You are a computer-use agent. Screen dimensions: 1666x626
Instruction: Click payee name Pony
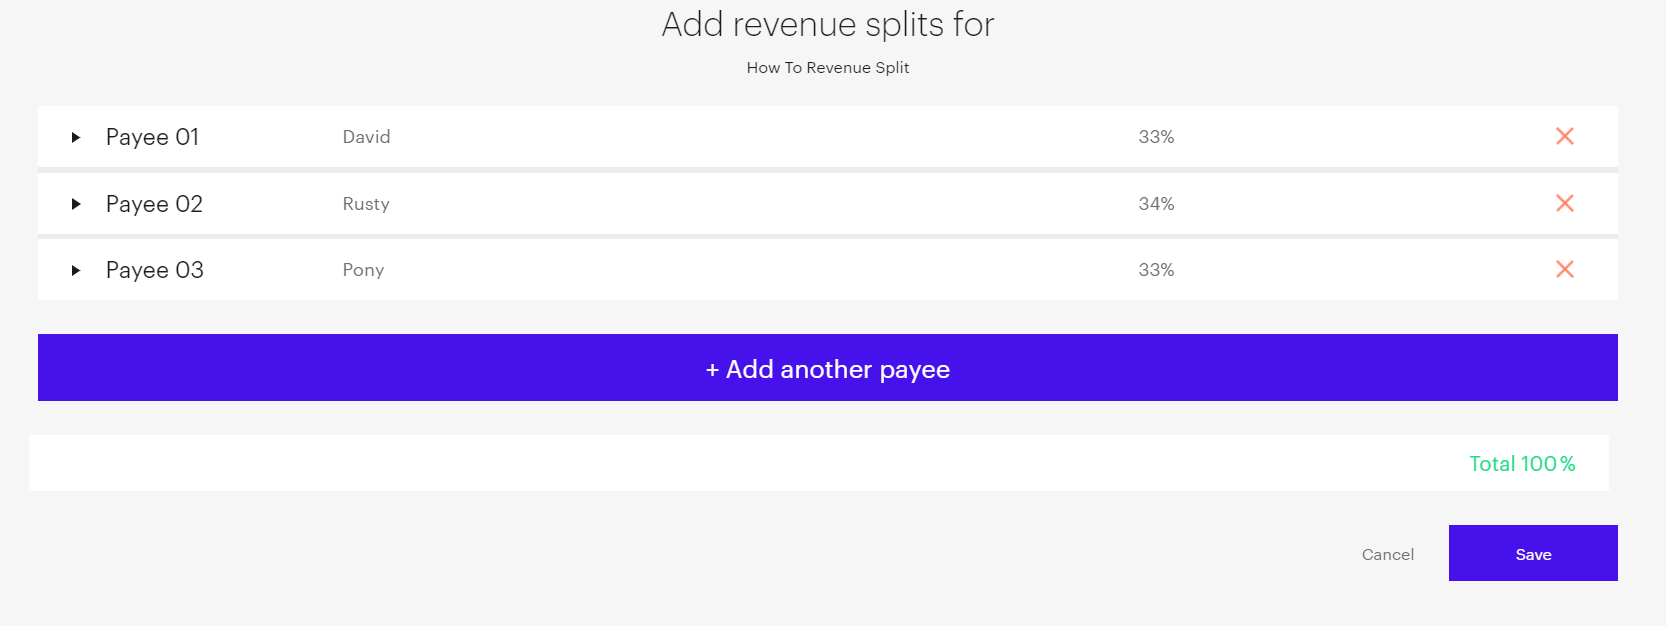point(363,270)
